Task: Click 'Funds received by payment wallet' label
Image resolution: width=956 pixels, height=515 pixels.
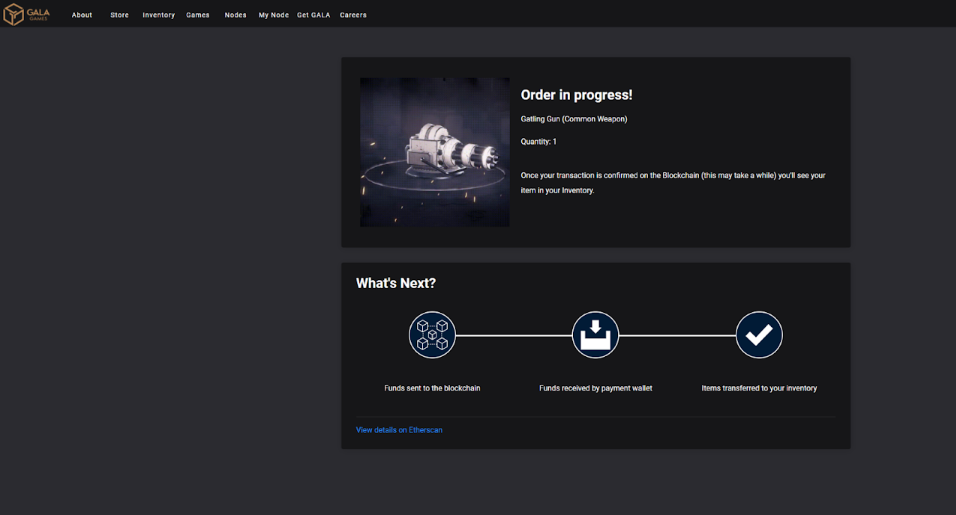Action: pos(596,388)
